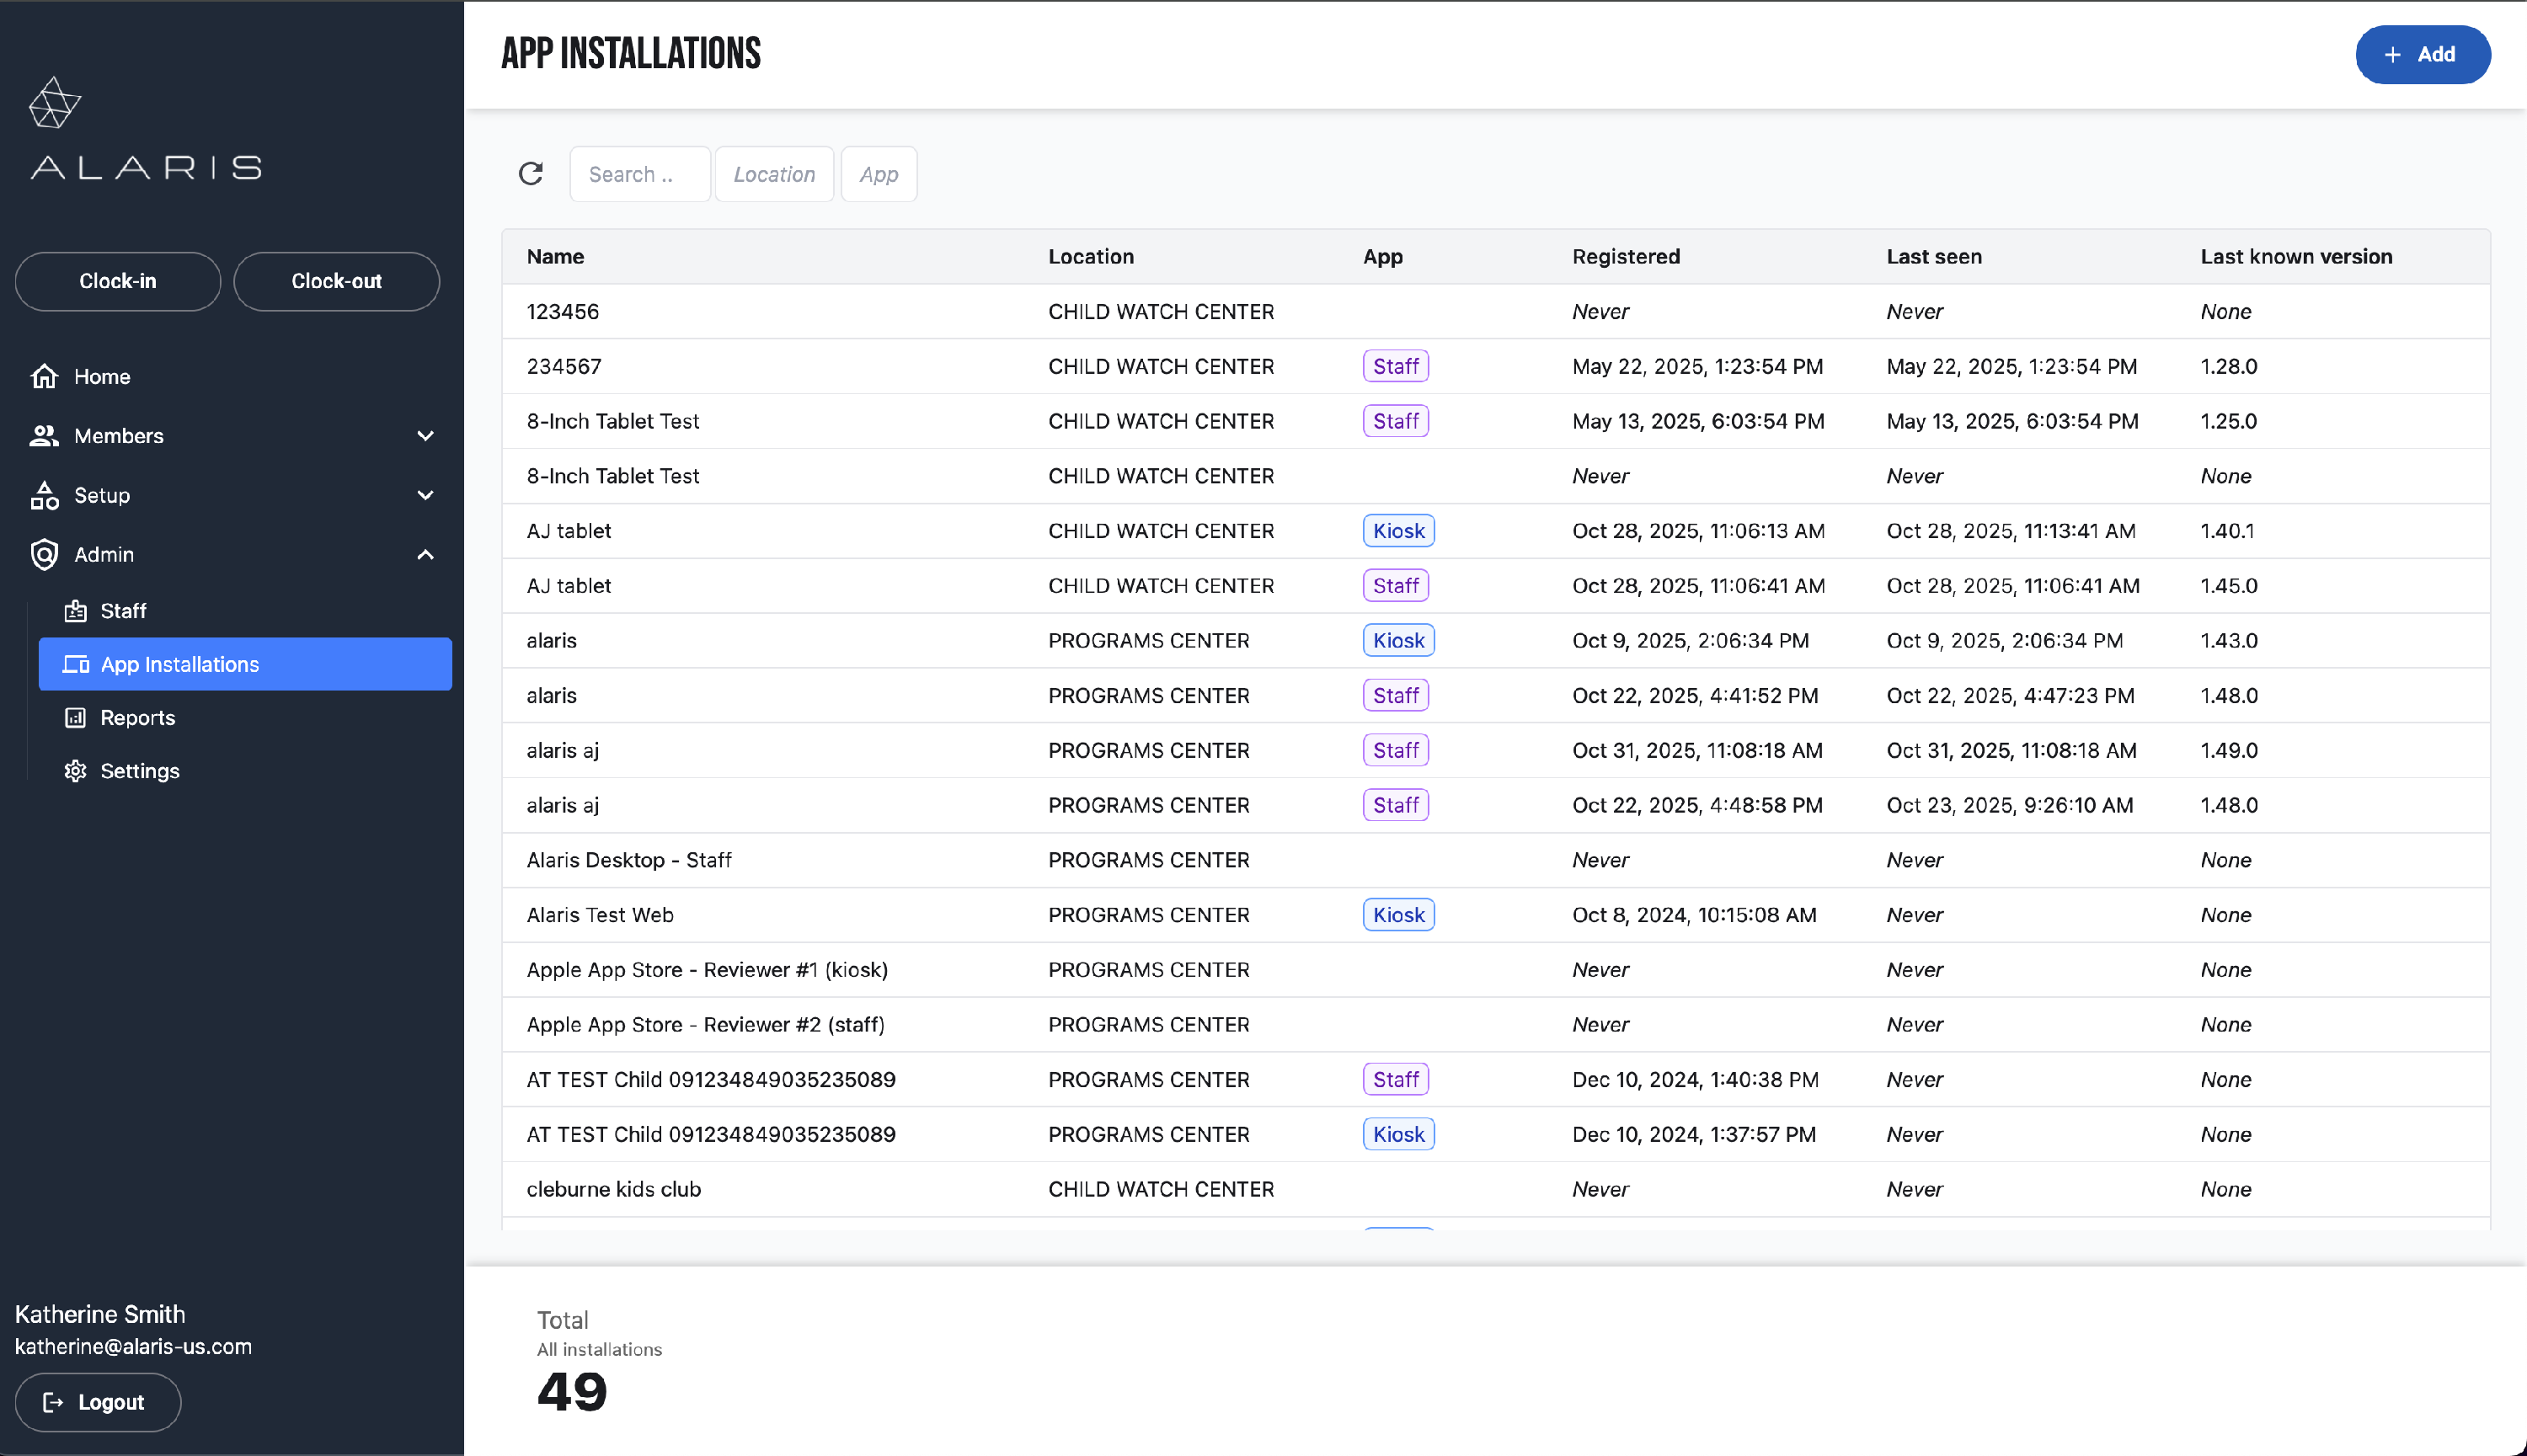This screenshot has height=1456, width=2527.
Task: Collapse the Admin section chevron
Action: 425,554
